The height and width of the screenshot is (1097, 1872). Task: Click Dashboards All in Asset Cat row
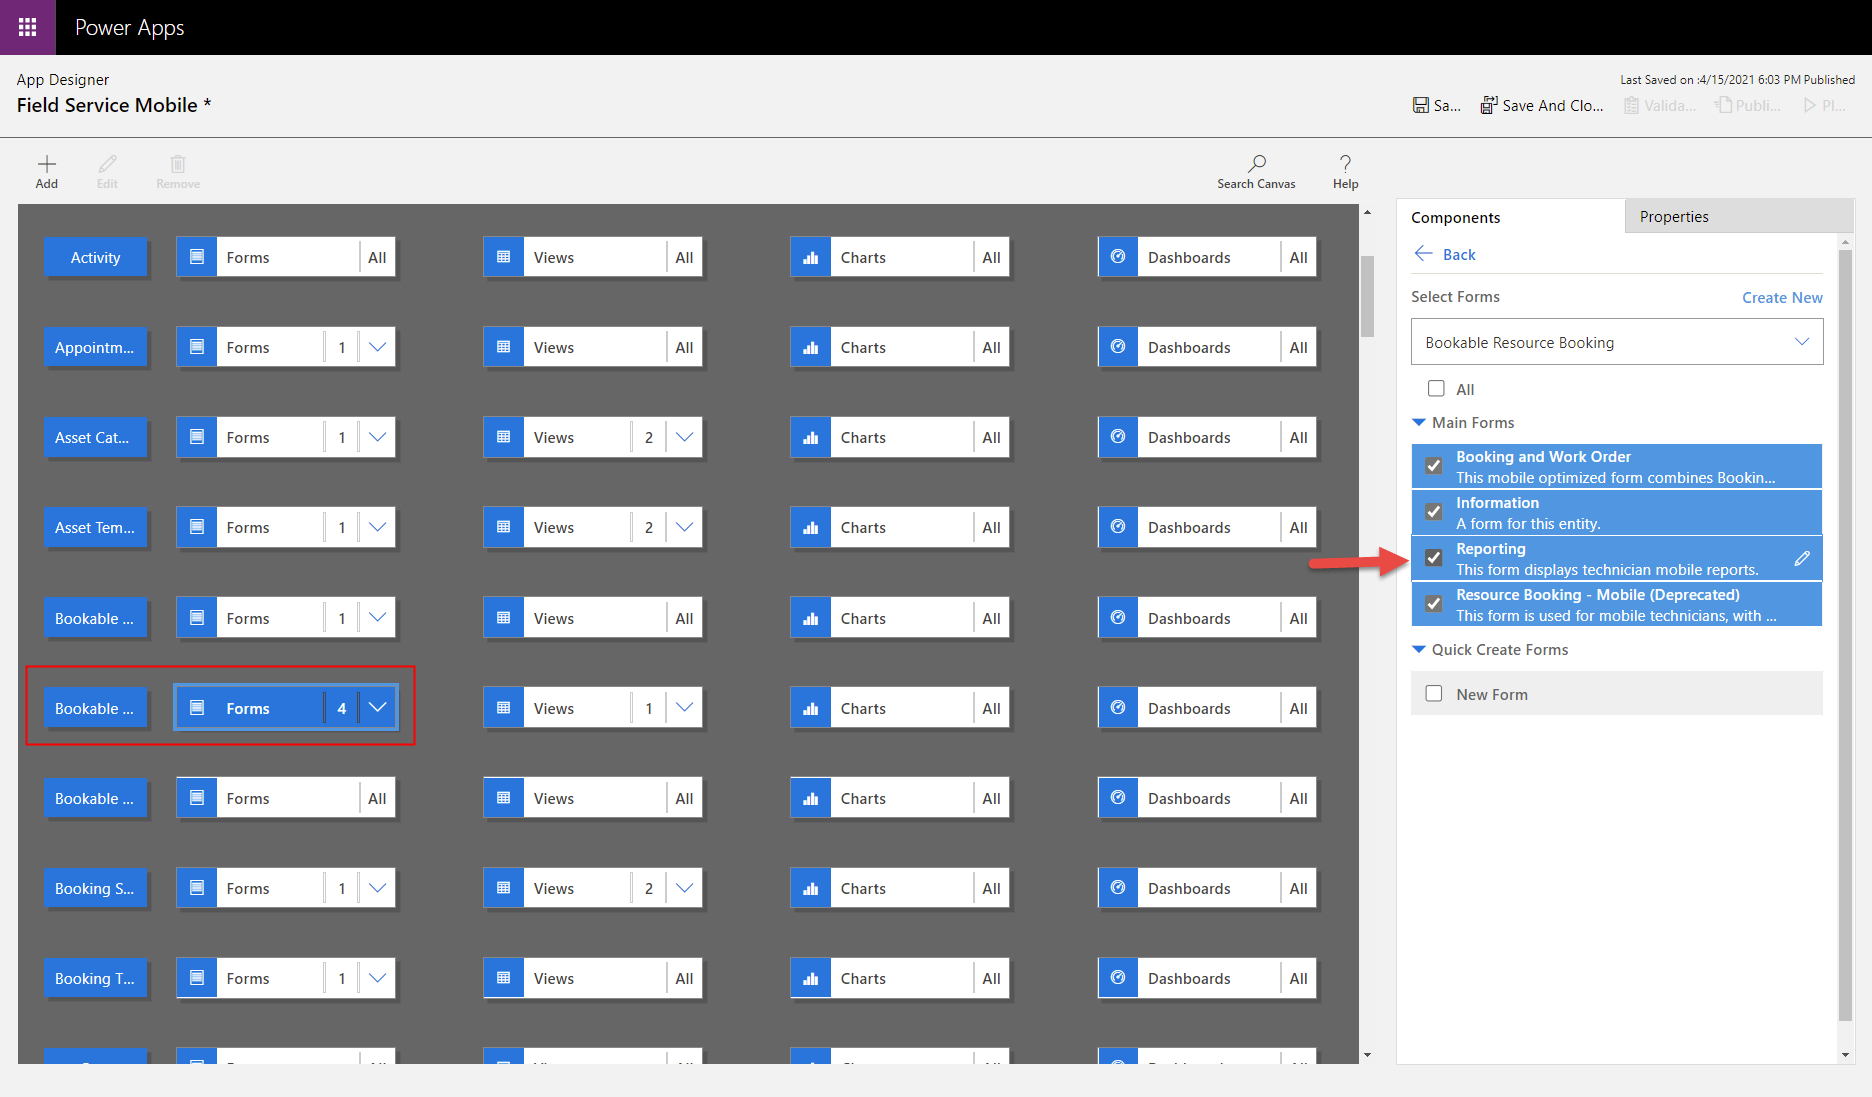point(1299,437)
